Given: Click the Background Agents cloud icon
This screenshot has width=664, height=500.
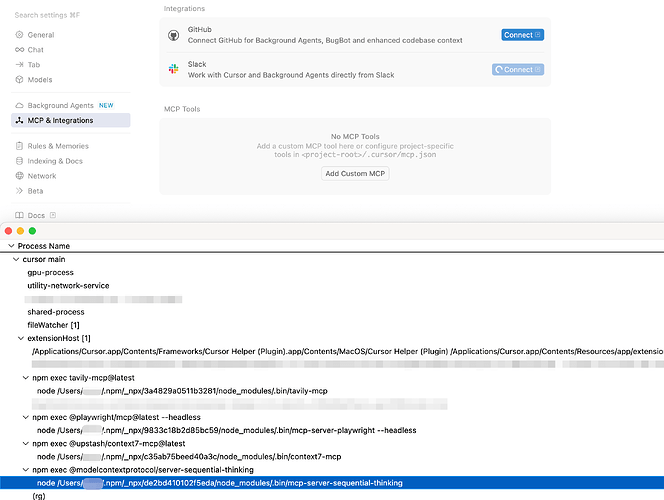Looking at the screenshot, I should (19, 105).
